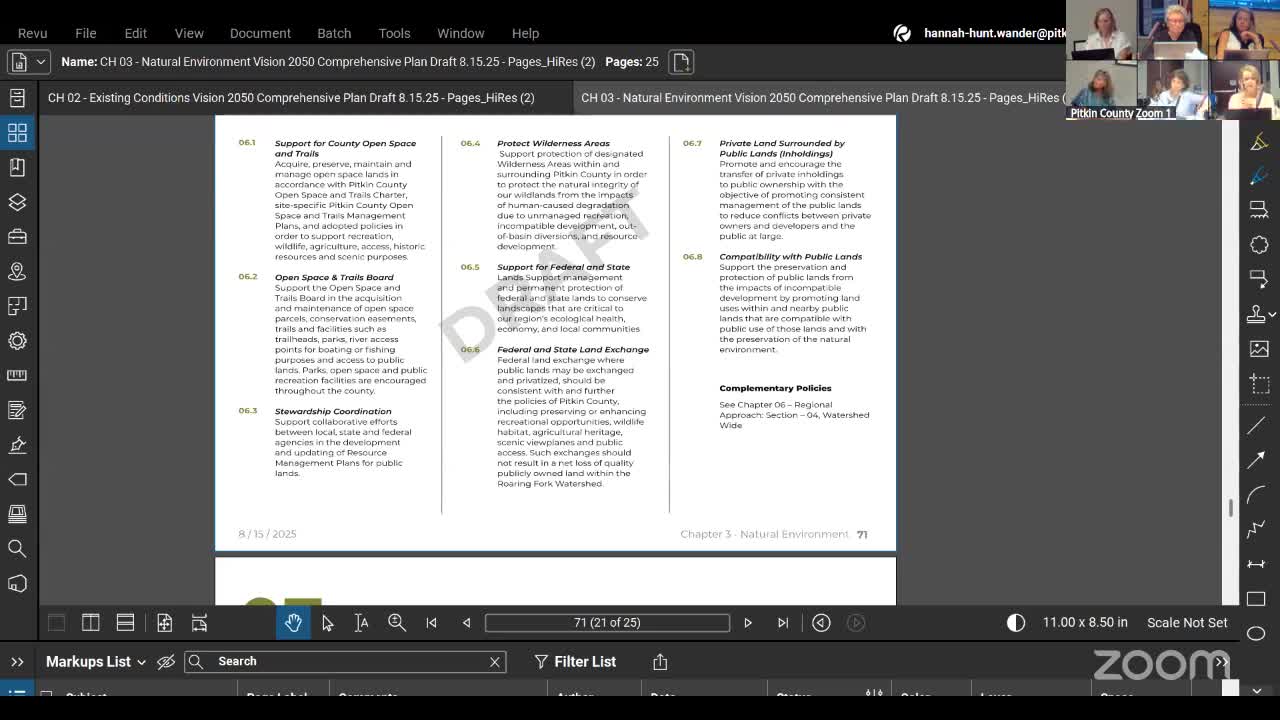Toggle Dim content half-circle icon
This screenshot has width=1280, height=720.
pos(1016,622)
